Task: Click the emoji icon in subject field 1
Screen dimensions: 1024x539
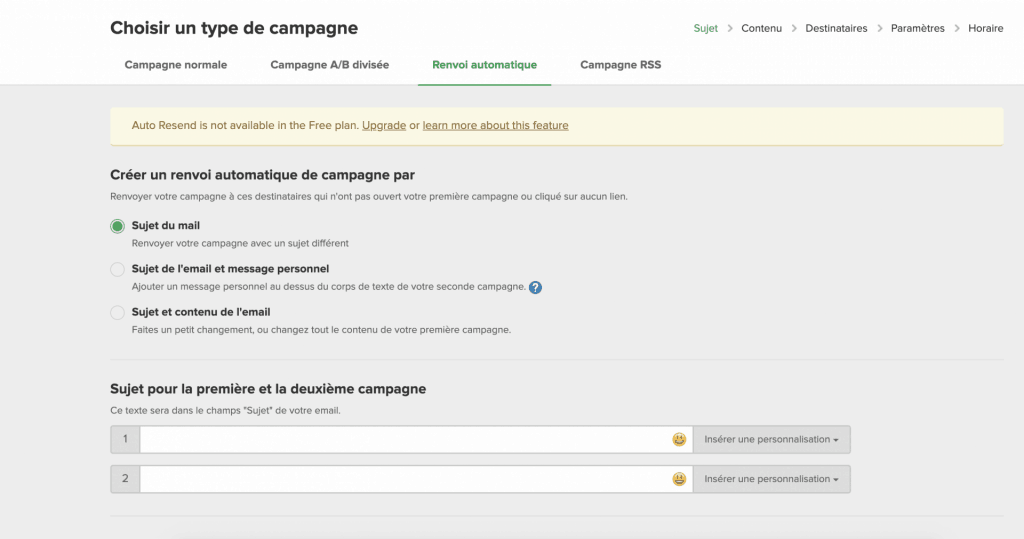Action: pyautogui.click(x=679, y=439)
